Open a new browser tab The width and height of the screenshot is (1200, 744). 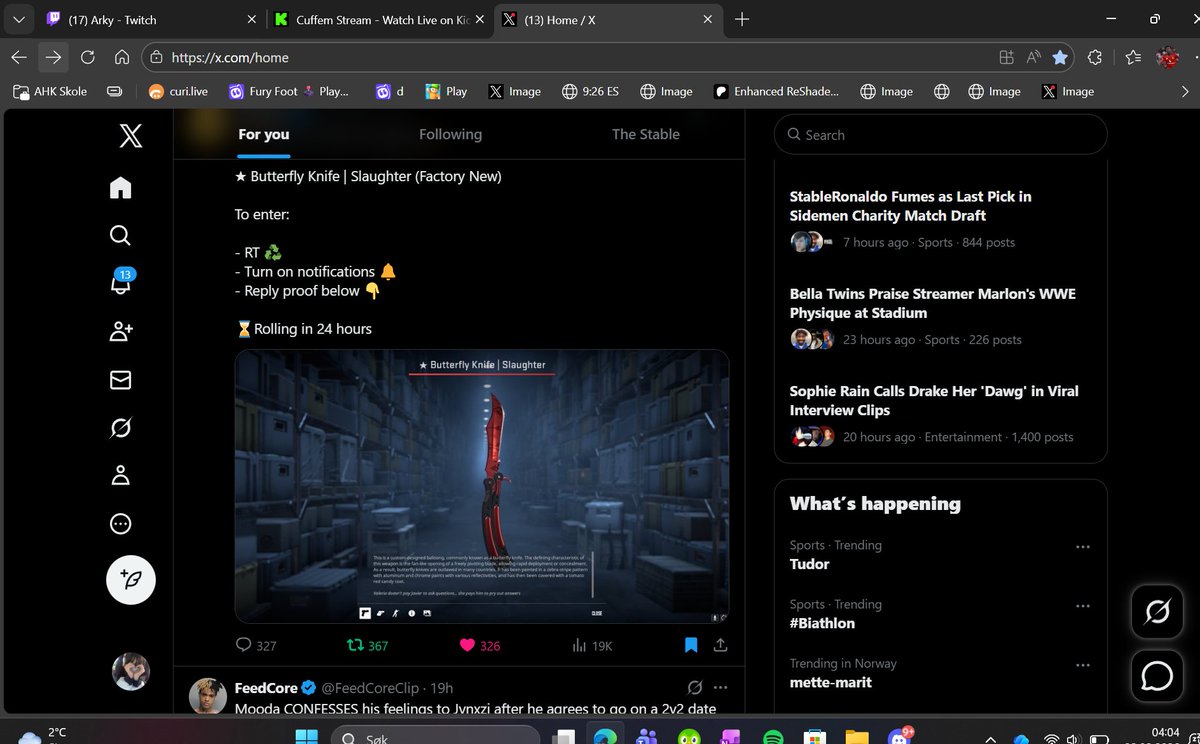pyautogui.click(x=742, y=19)
